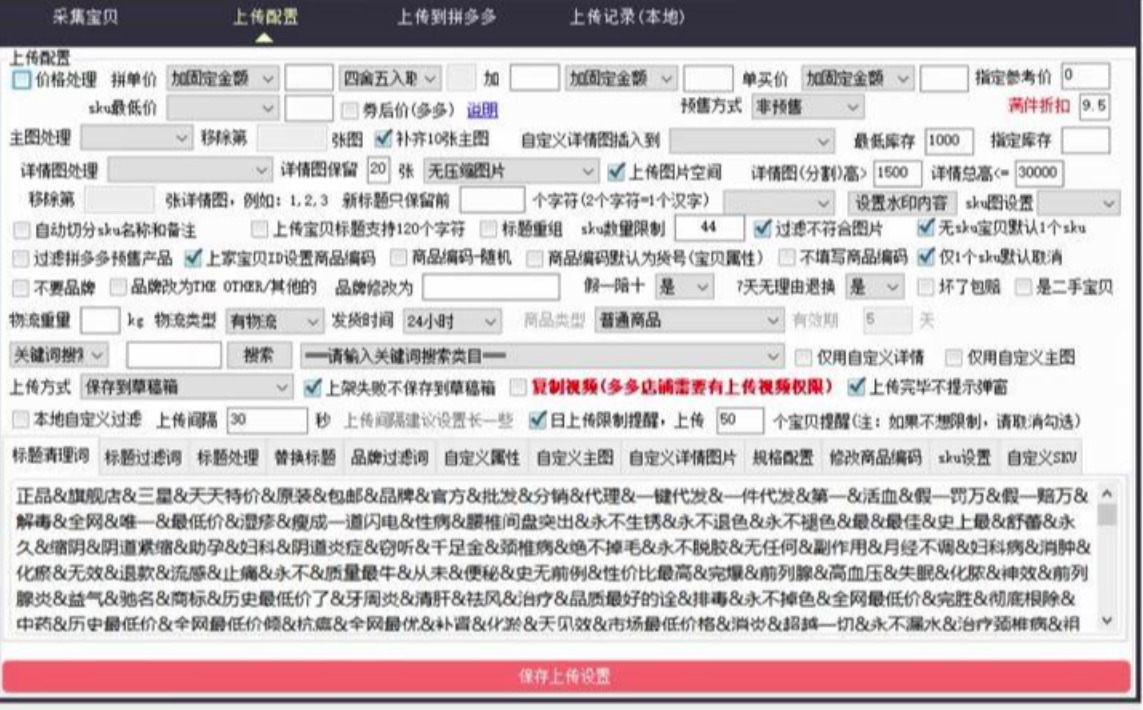
Task: Select 标题处理 tab
Action: click(x=227, y=458)
